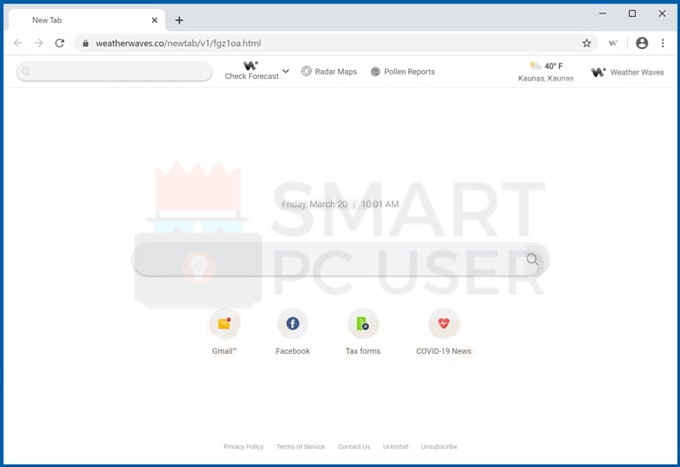Click the Weather Waves brand logo
The image size is (680, 467).
click(x=598, y=72)
